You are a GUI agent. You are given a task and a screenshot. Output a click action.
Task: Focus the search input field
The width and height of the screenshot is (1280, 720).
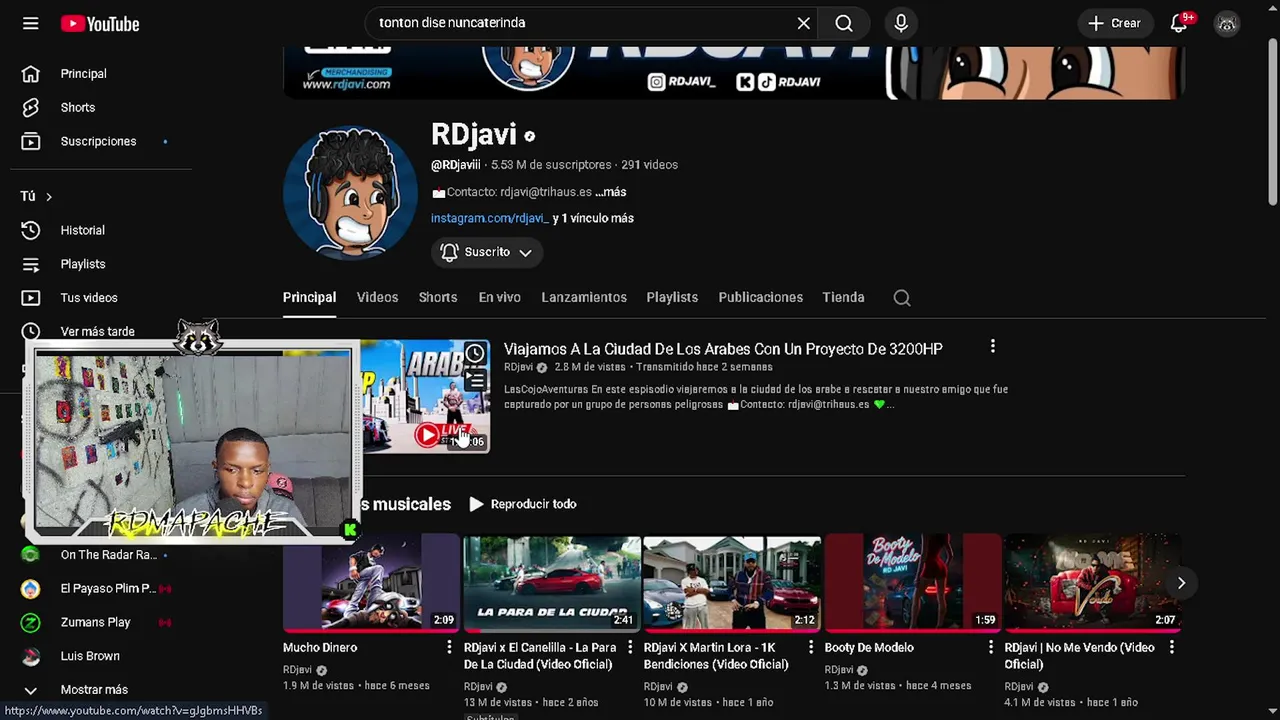tap(580, 23)
